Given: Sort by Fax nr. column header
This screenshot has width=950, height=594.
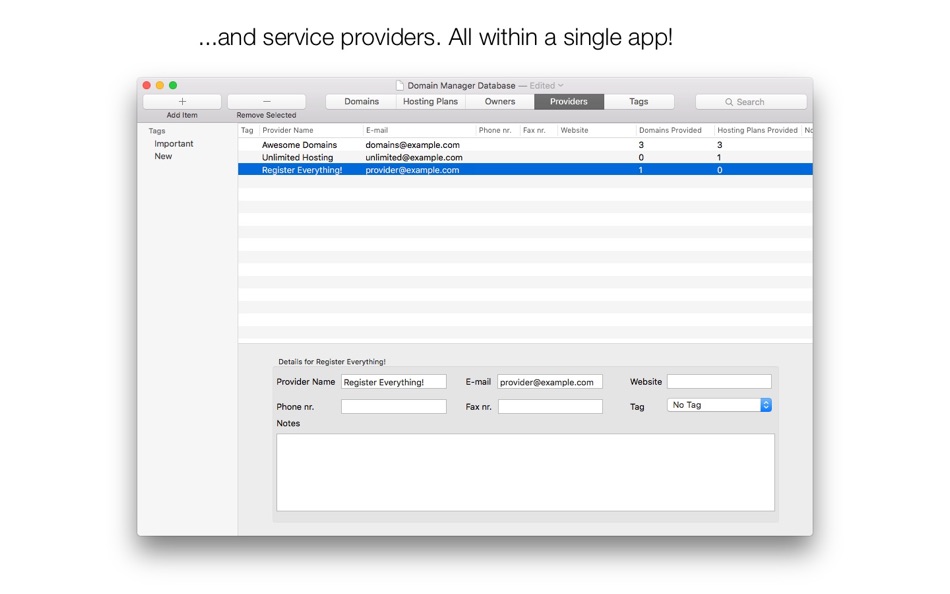Looking at the screenshot, I should [538, 130].
